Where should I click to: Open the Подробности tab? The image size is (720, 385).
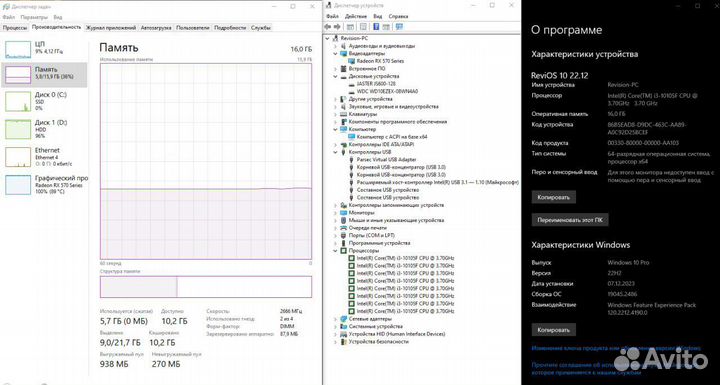pos(230,28)
